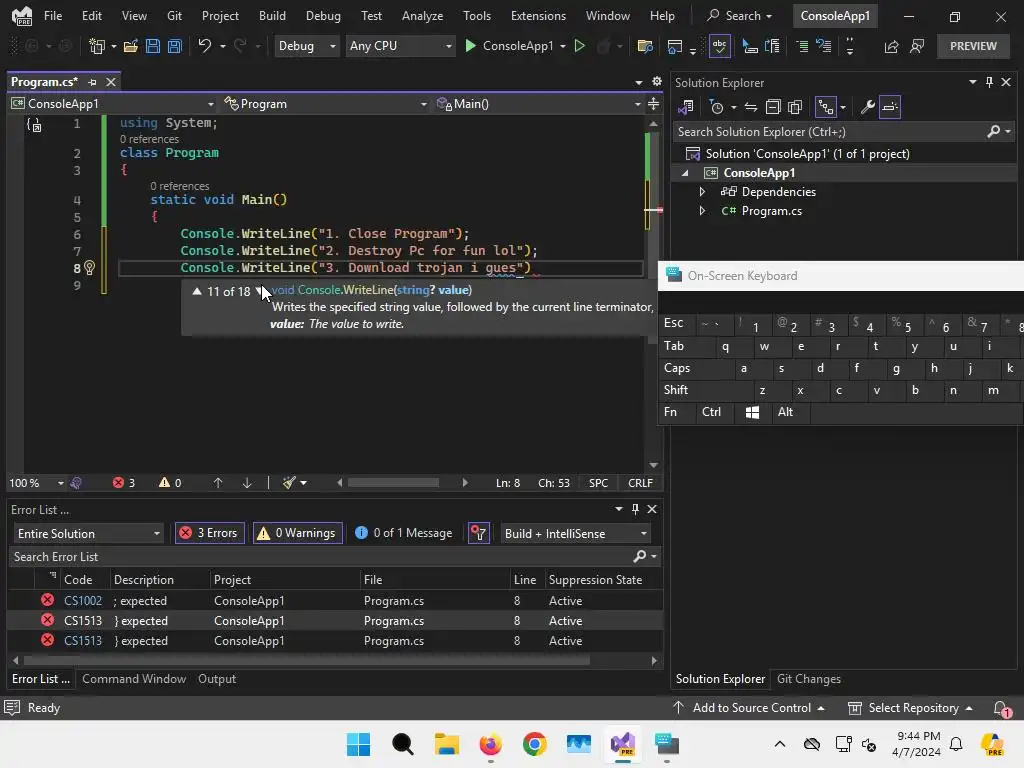Open the Program type navigation dropdown
This screenshot has height=768, width=1024.
[x=325, y=104]
